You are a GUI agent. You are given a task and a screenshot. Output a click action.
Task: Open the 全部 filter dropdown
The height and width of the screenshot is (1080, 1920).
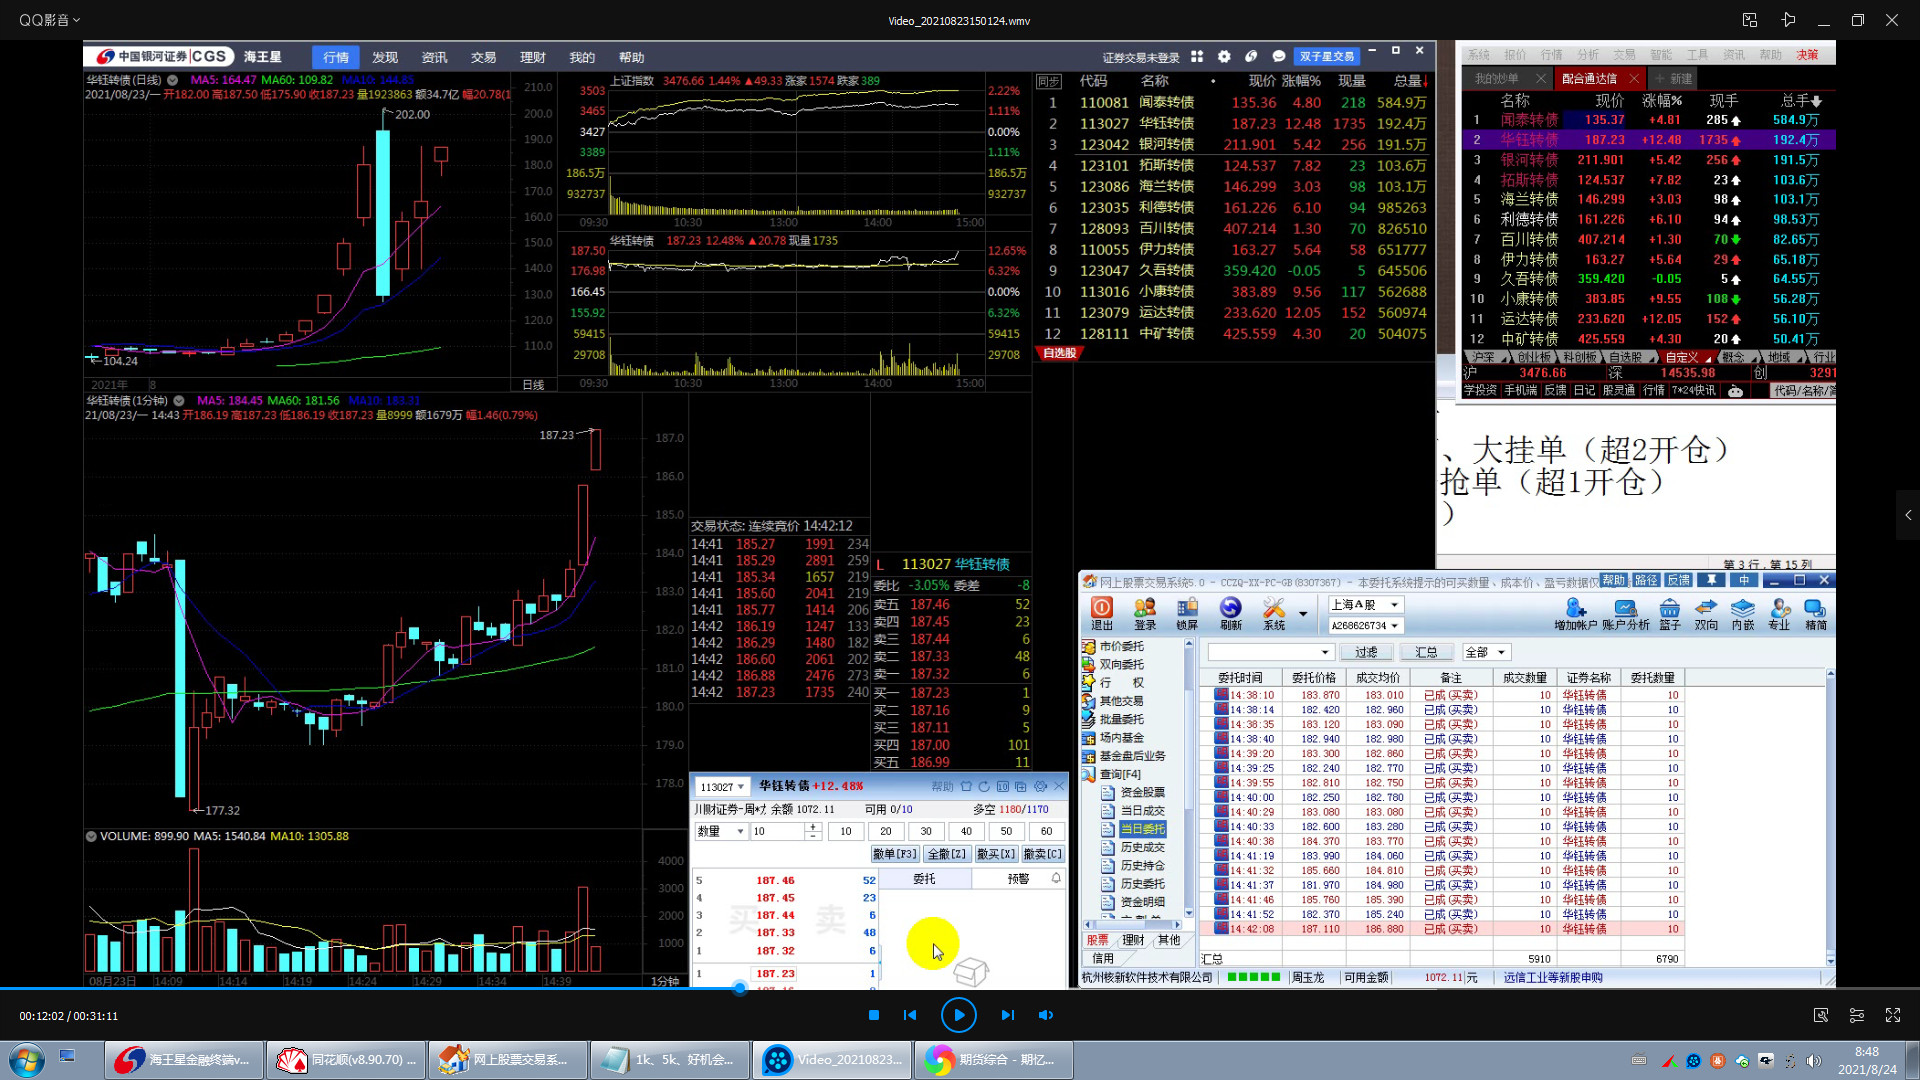(x=1486, y=652)
